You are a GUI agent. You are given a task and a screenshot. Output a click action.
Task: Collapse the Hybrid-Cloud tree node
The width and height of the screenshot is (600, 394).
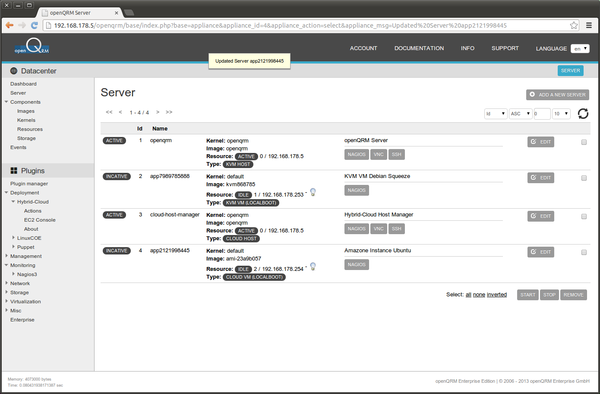pos(13,202)
